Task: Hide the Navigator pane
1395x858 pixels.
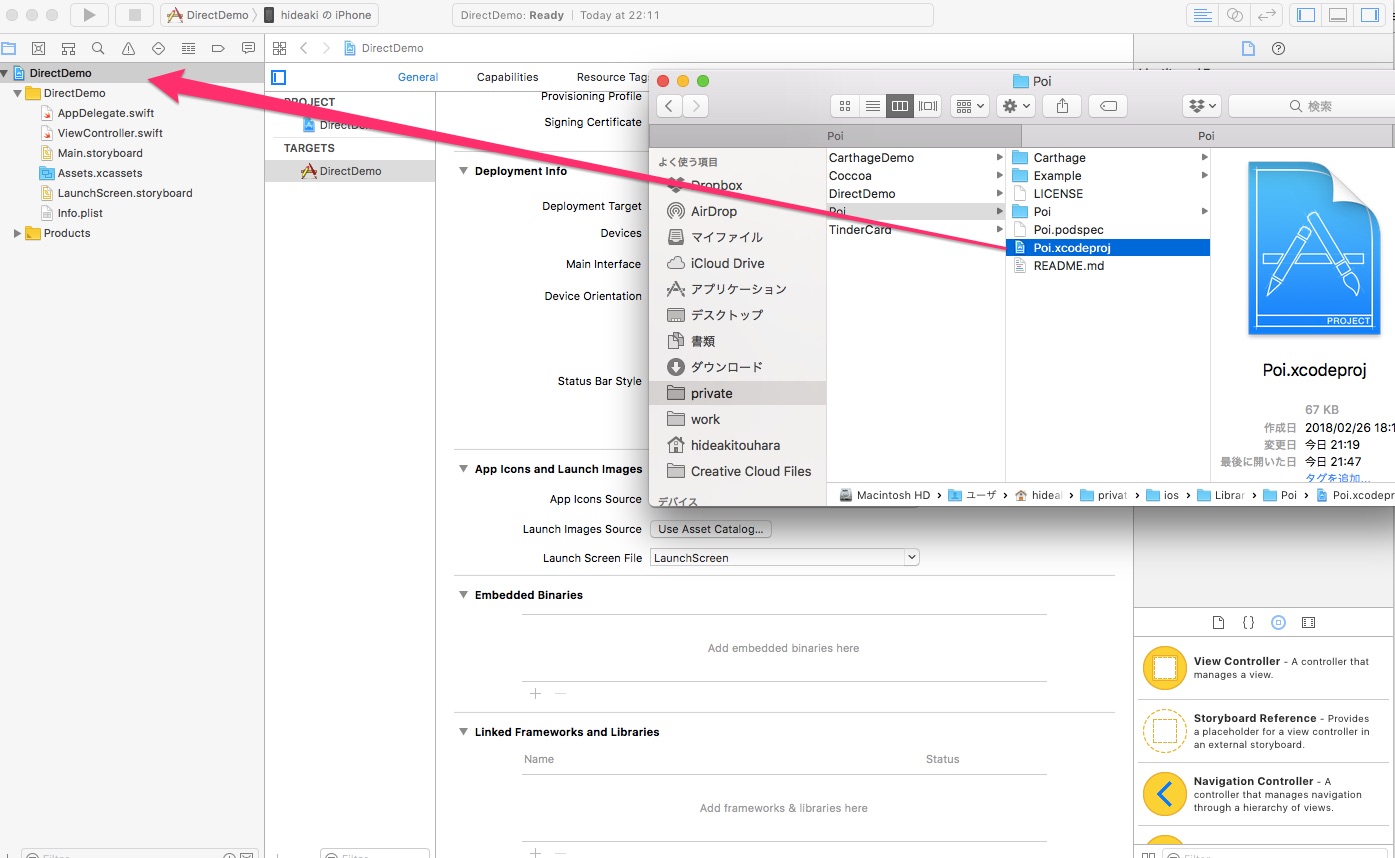Action: (x=1306, y=15)
